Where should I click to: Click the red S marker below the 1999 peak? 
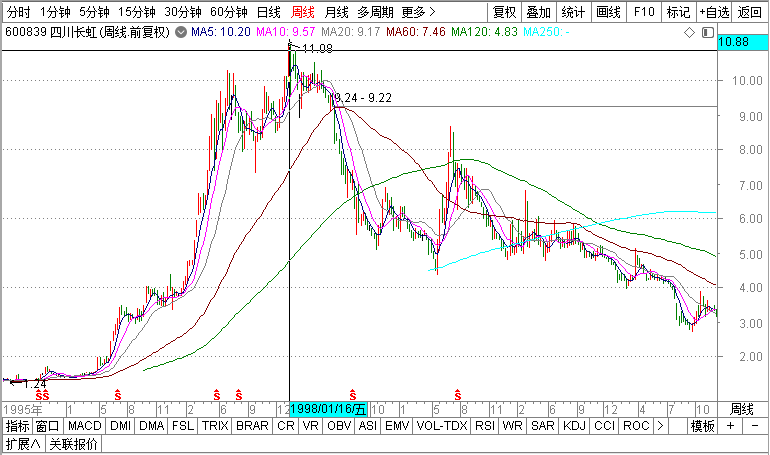click(x=457, y=395)
